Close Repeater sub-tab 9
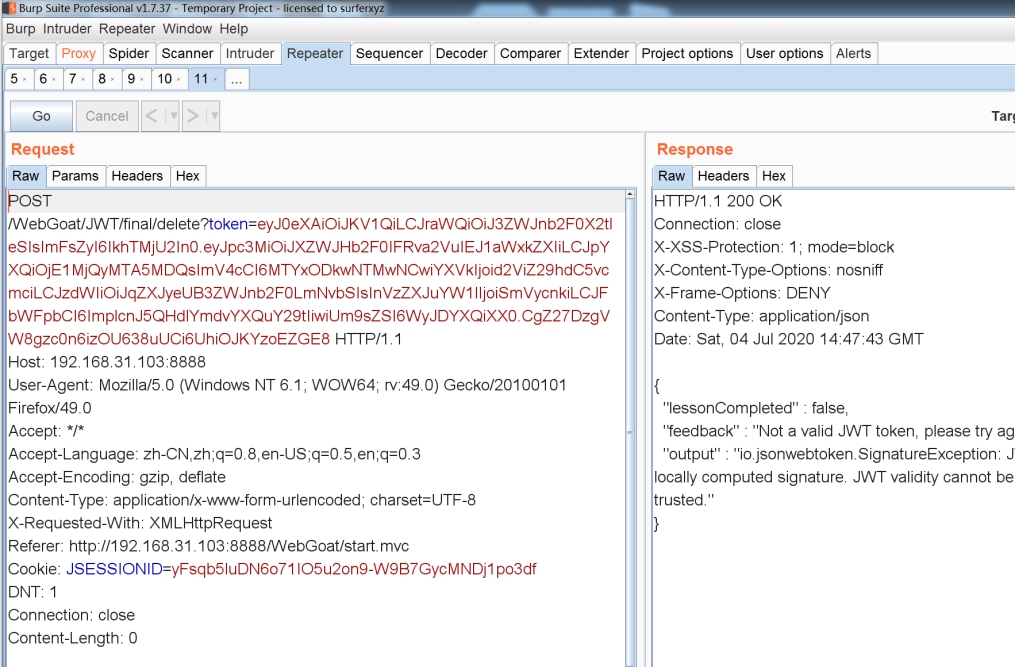1016x667 pixels. 142,80
